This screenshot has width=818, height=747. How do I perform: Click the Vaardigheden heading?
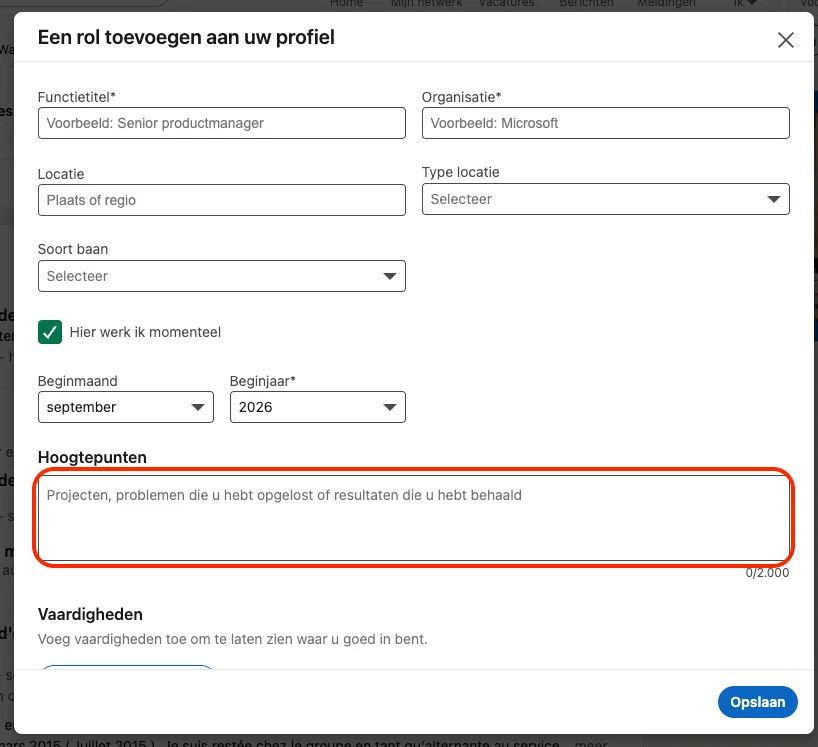tap(90, 615)
